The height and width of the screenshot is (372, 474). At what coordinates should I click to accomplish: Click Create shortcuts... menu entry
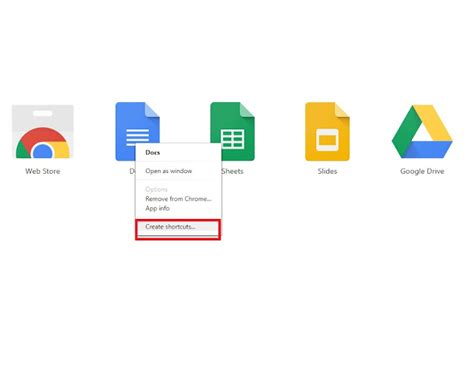(x=178, y=227)
